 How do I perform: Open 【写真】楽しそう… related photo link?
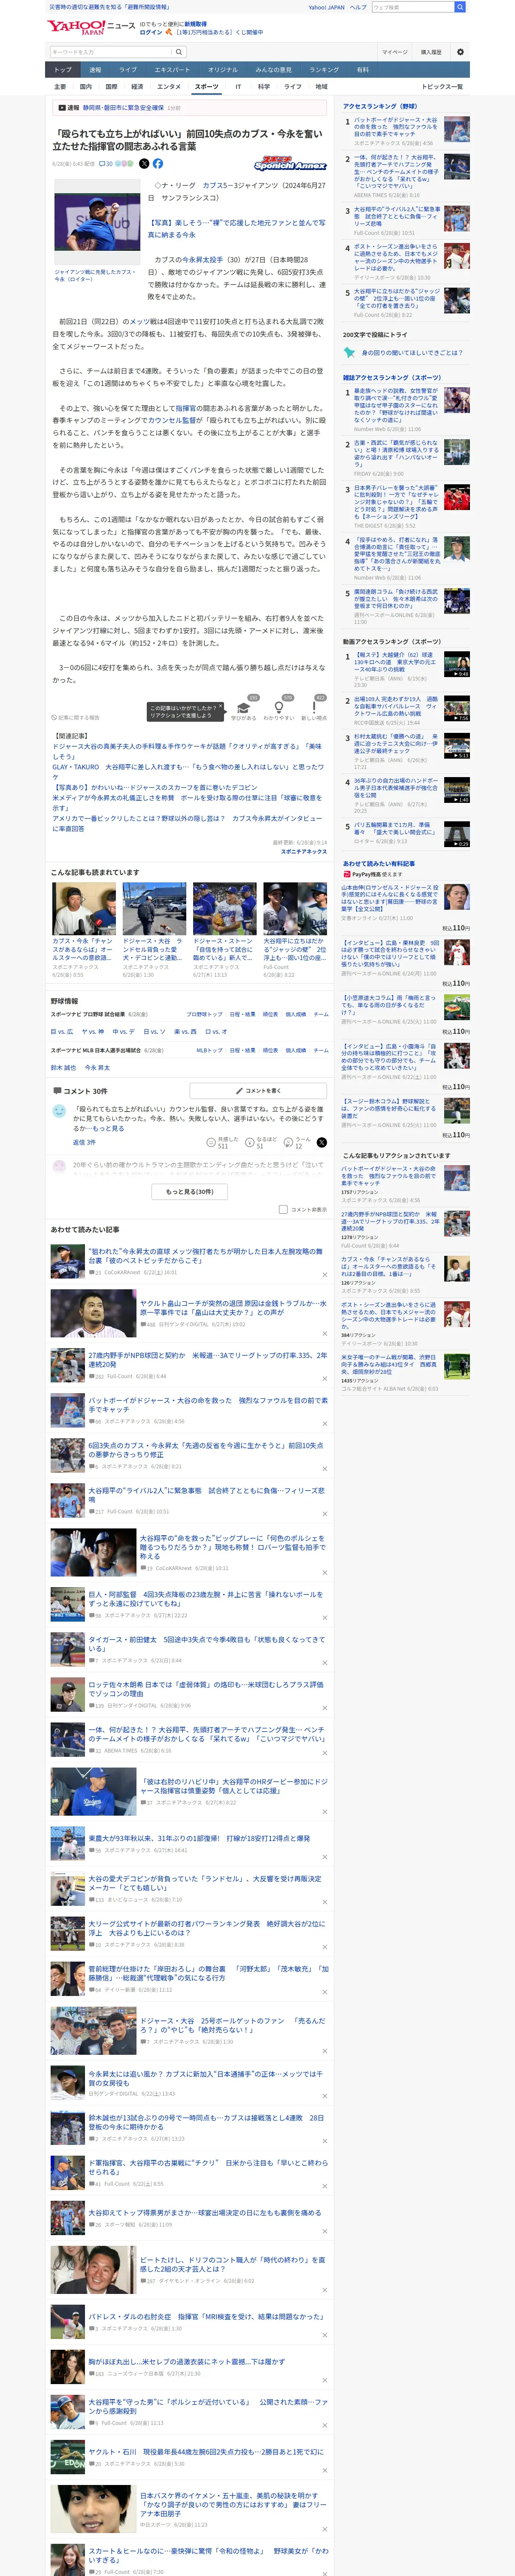pyautogui.click(x=237, y=229)
